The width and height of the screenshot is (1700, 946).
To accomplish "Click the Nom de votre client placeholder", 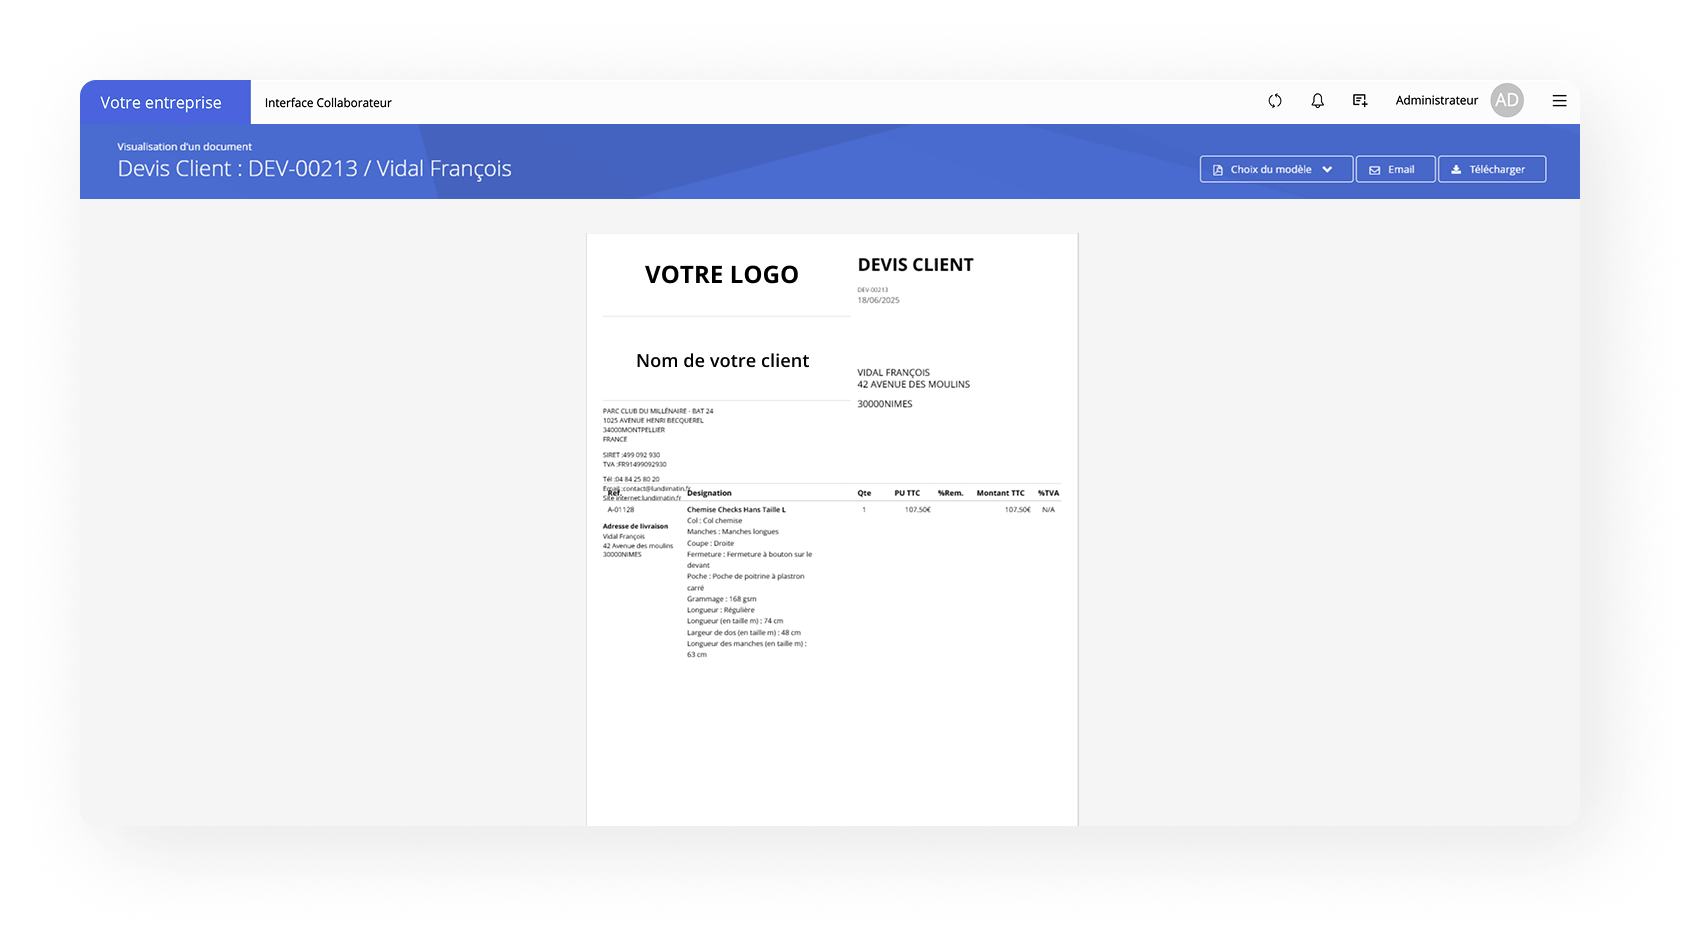I will coord(722,361).
